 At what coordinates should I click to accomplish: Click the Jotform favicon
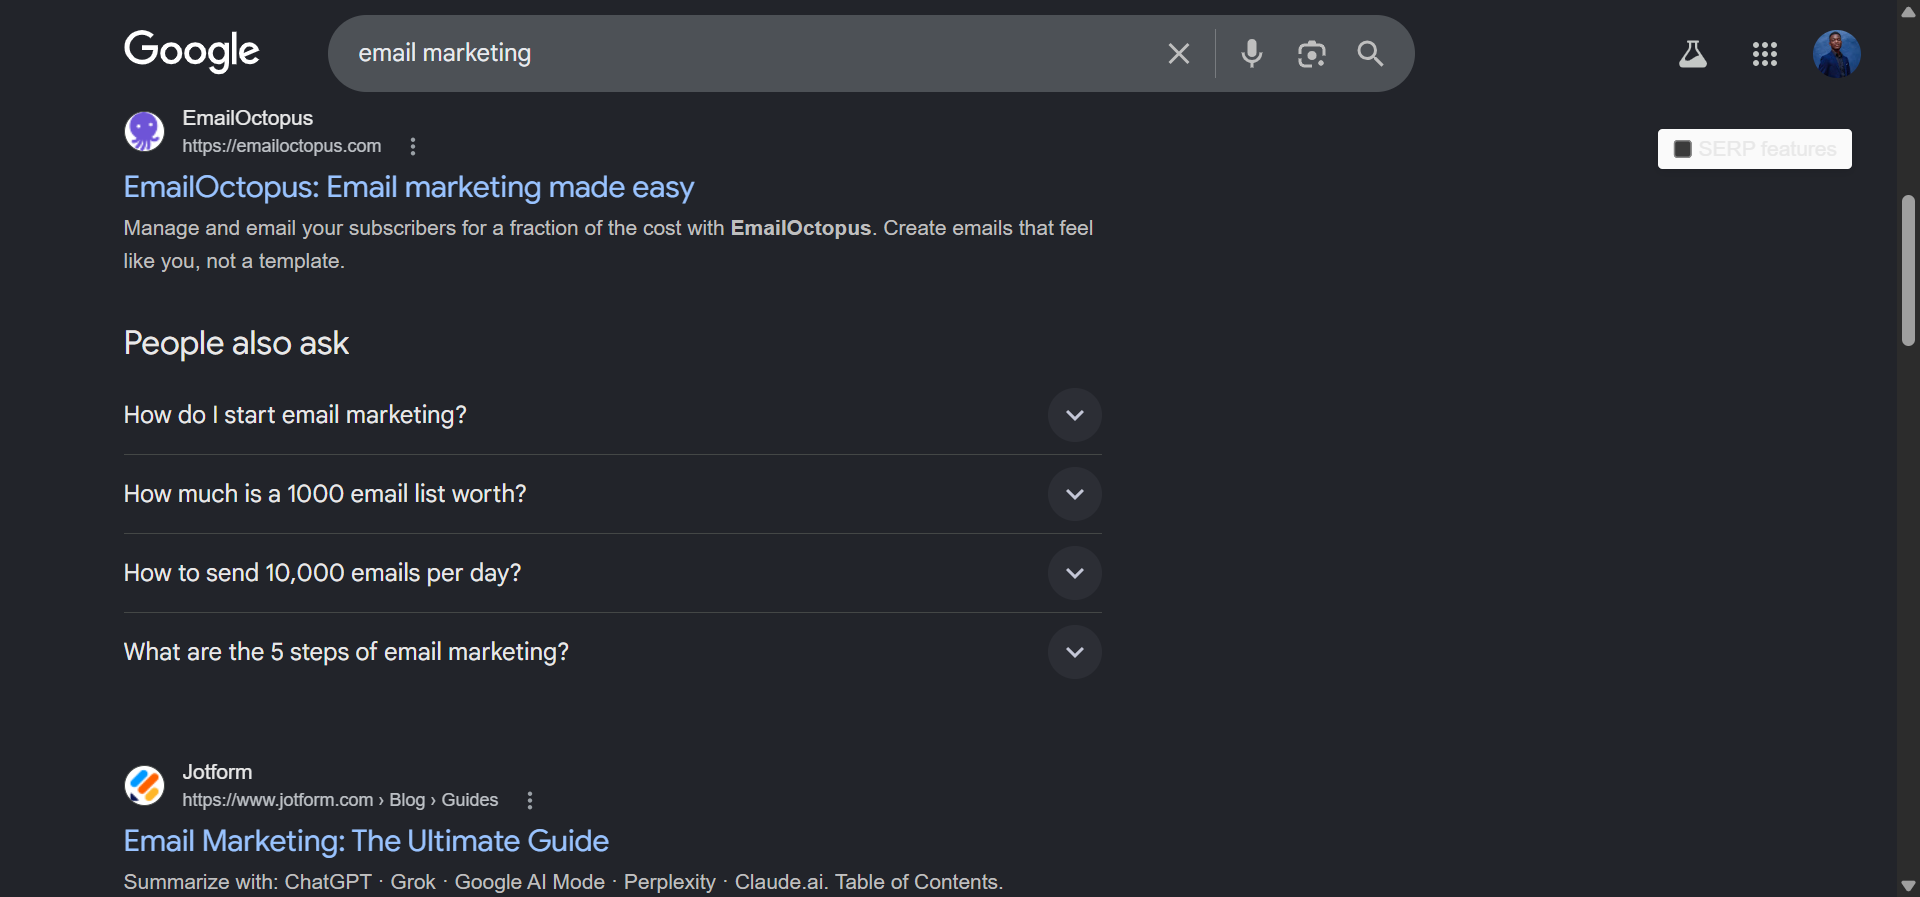pyautogui.click(x=144, y=785)
